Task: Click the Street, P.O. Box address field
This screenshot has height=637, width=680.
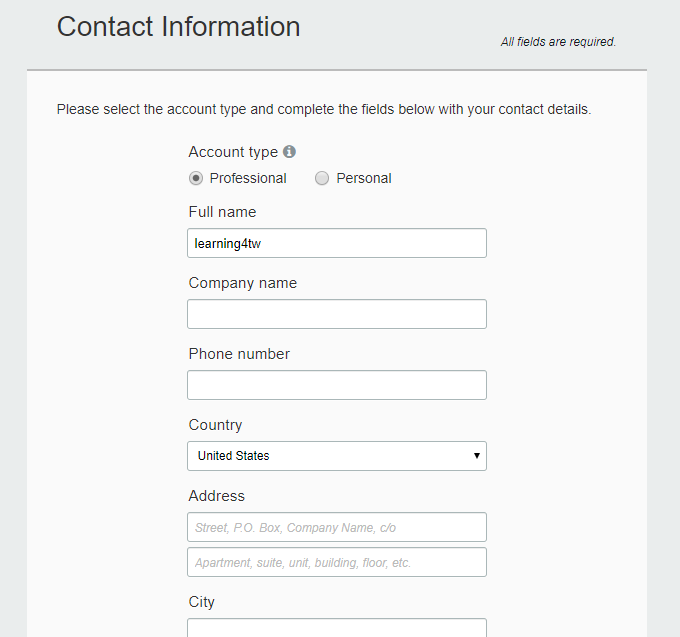Action: (x=337, y=527)
